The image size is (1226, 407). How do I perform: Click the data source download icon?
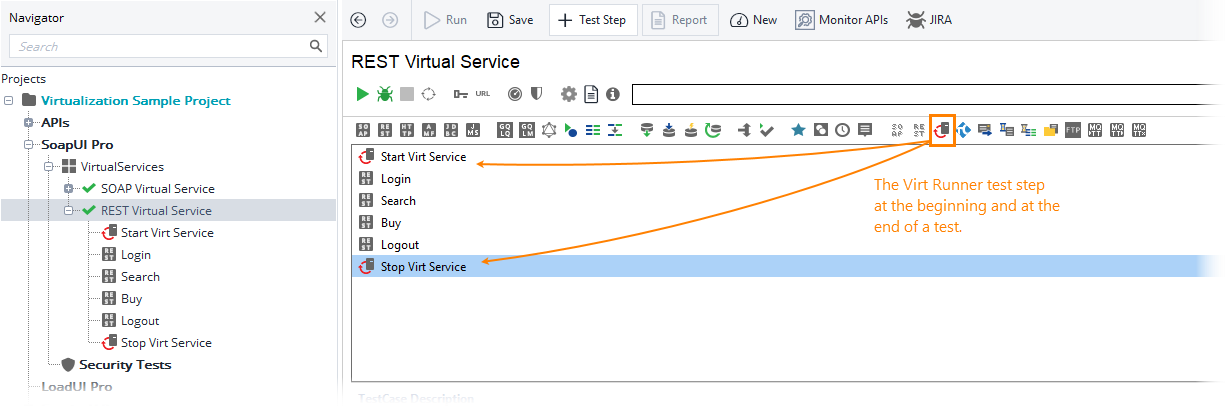(x=647, y=129)
